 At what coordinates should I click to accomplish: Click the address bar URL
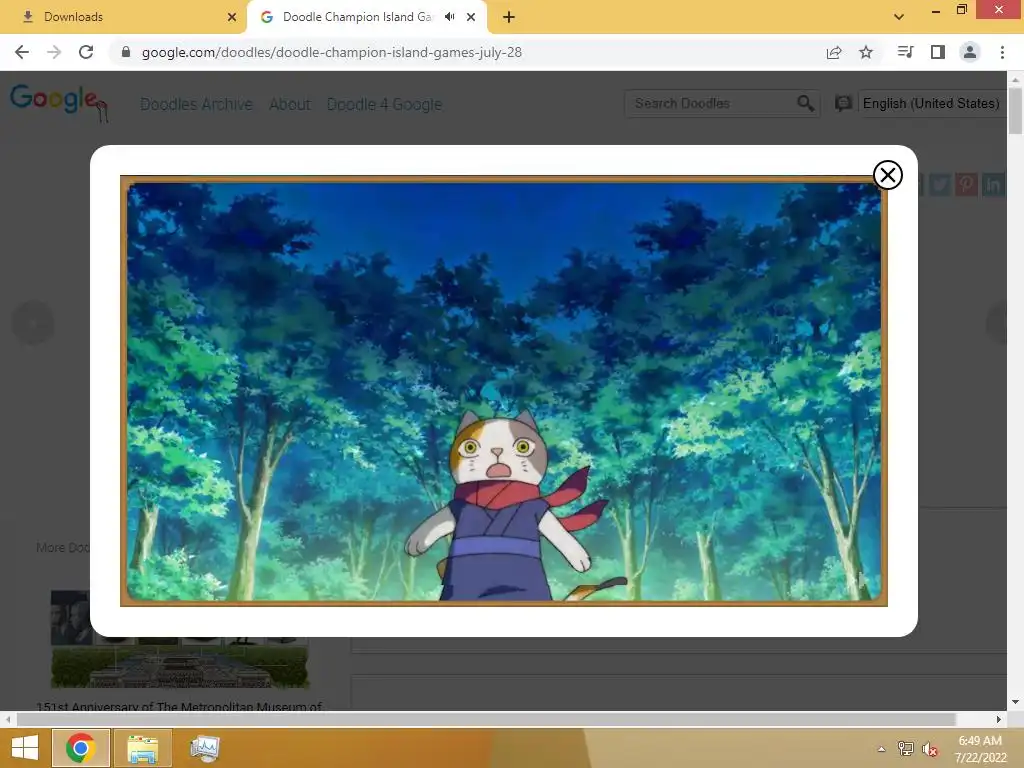click(332, 52)
